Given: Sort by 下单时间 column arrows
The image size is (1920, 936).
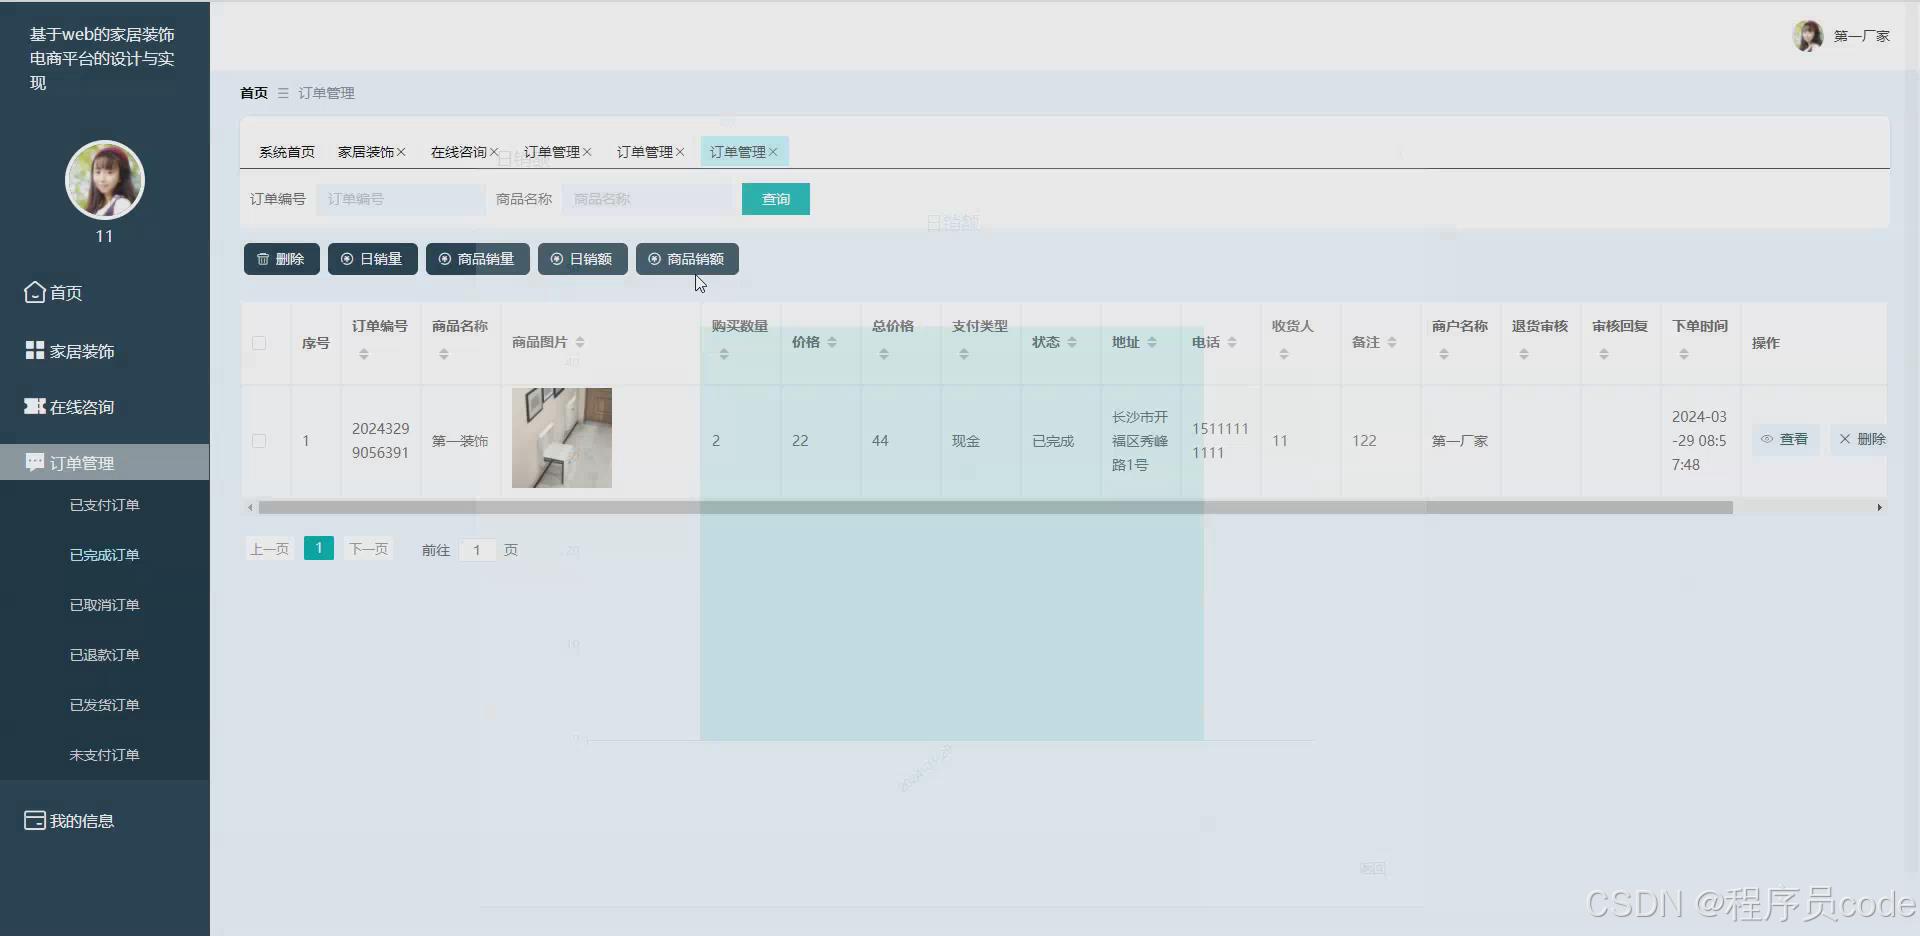Looking at the screenshot, I should (x=1684, y=354).
